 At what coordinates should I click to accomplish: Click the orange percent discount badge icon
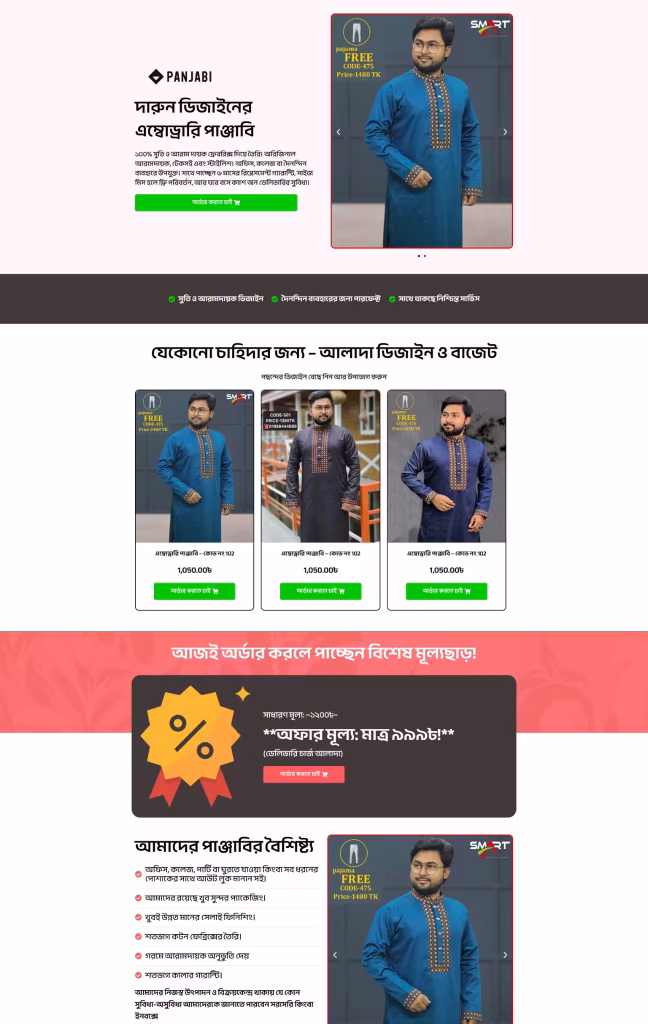(191, 744)
